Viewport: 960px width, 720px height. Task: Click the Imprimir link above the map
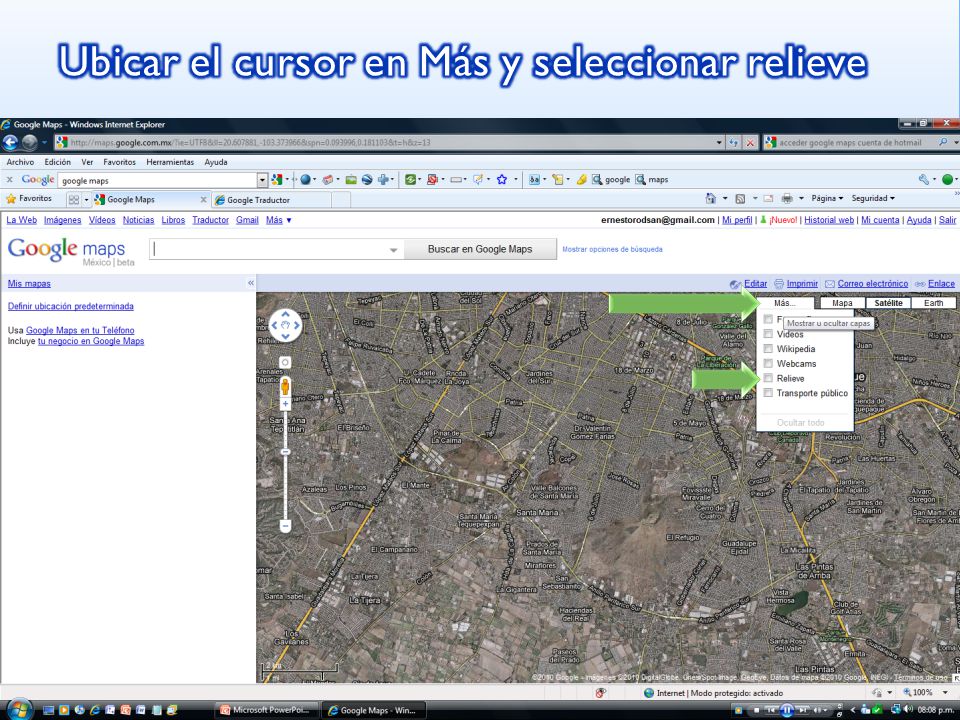pos(802,283)
